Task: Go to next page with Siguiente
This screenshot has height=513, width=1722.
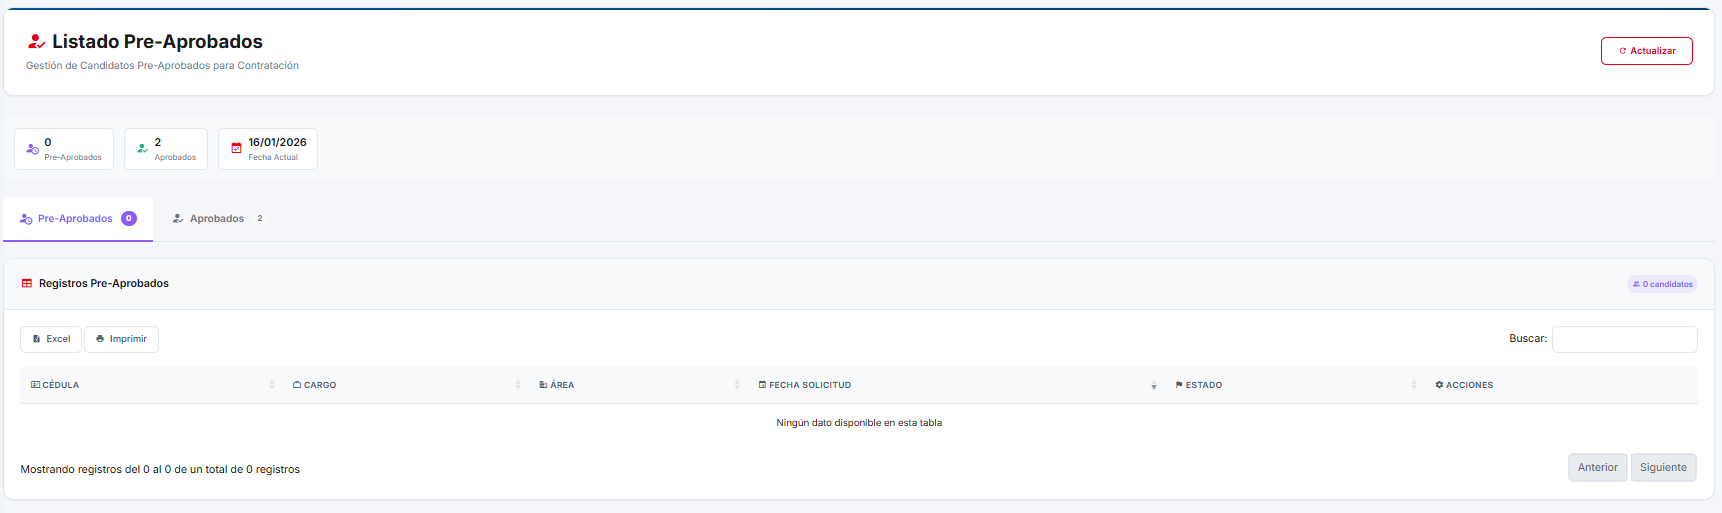Action: (1663, 468)
